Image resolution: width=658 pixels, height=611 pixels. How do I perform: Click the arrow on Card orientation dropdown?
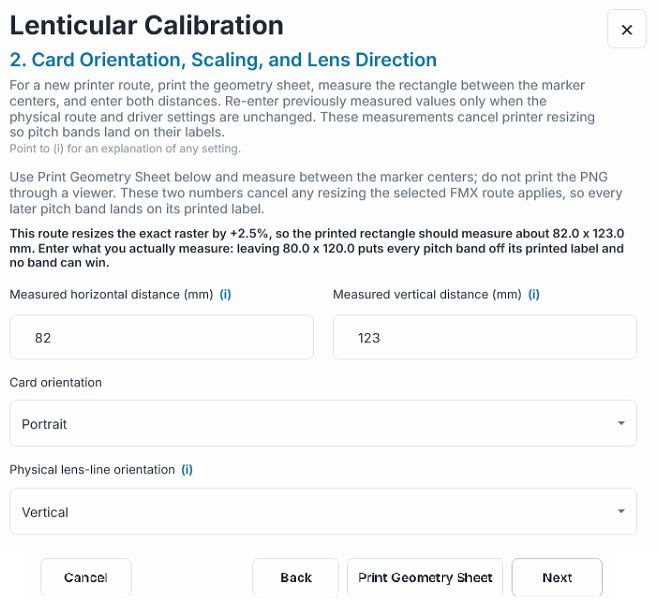[x=621, y=423]
